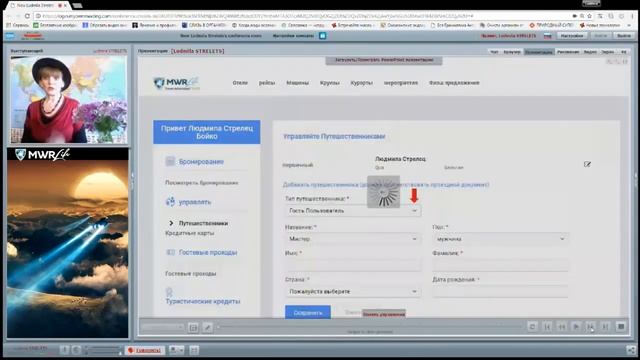Click the stop presentation square button
This screenshot has height=360, width=640.
[x=621, y=327]
